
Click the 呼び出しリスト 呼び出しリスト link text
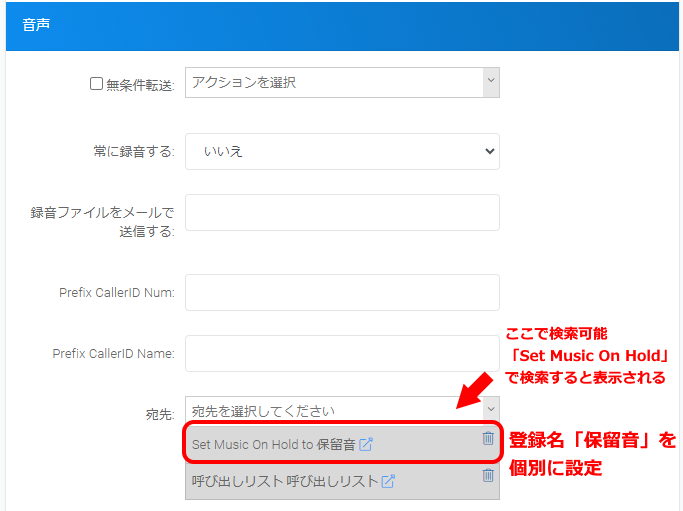(284, 481)
